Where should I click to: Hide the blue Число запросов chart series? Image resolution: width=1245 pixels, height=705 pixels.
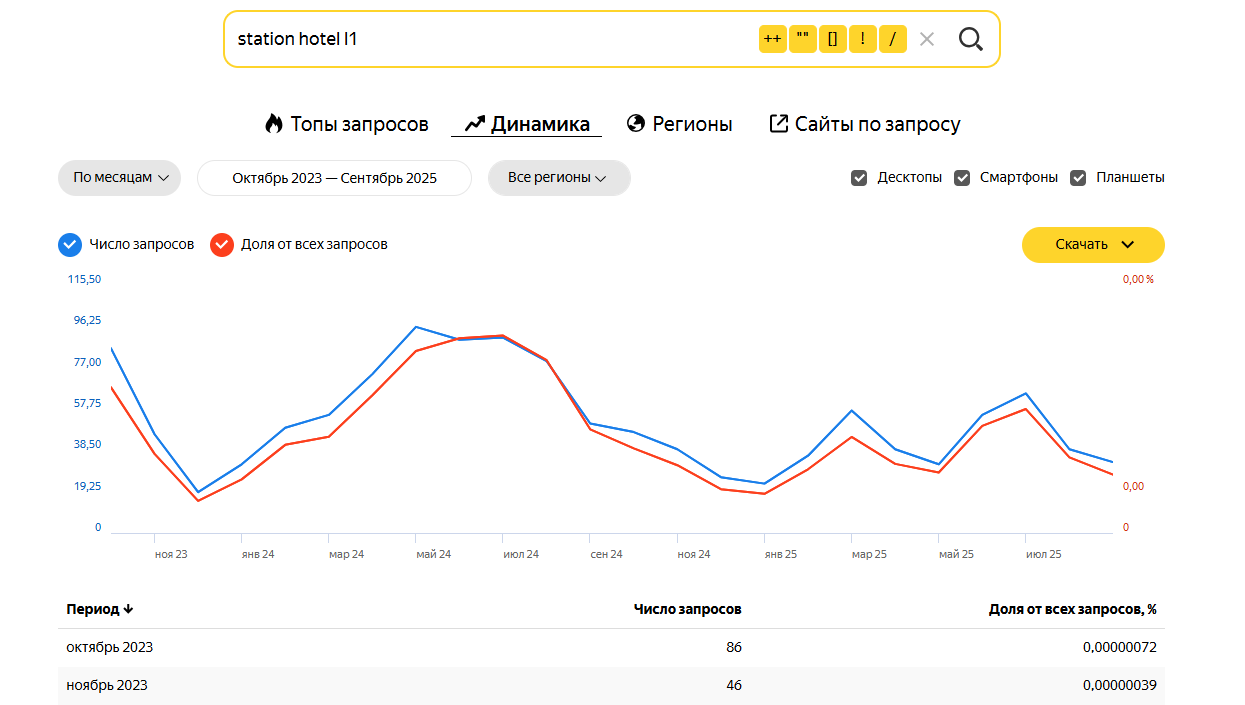pos(70,244)
